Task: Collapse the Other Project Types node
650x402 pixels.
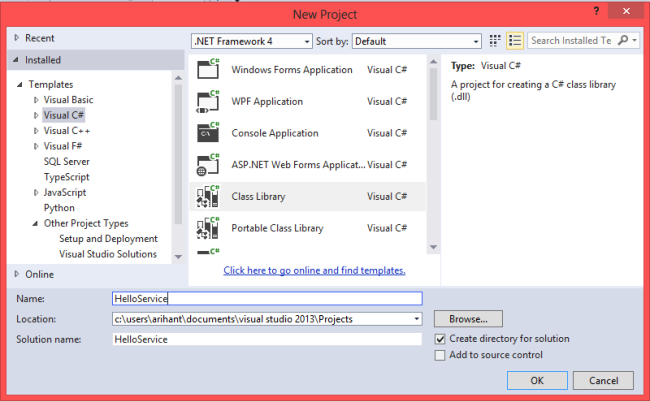Action: click(x=35, y=223)
